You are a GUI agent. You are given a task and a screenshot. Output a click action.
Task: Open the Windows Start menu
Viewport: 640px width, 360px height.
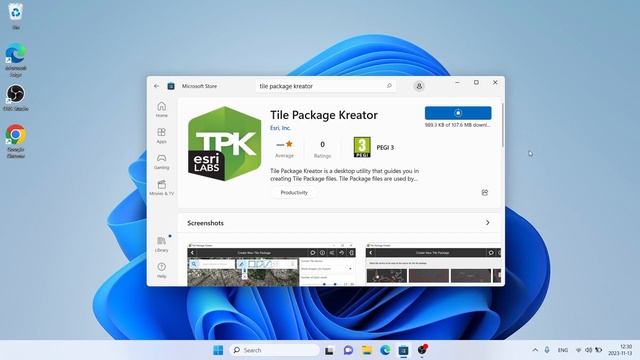coord(218,350)
